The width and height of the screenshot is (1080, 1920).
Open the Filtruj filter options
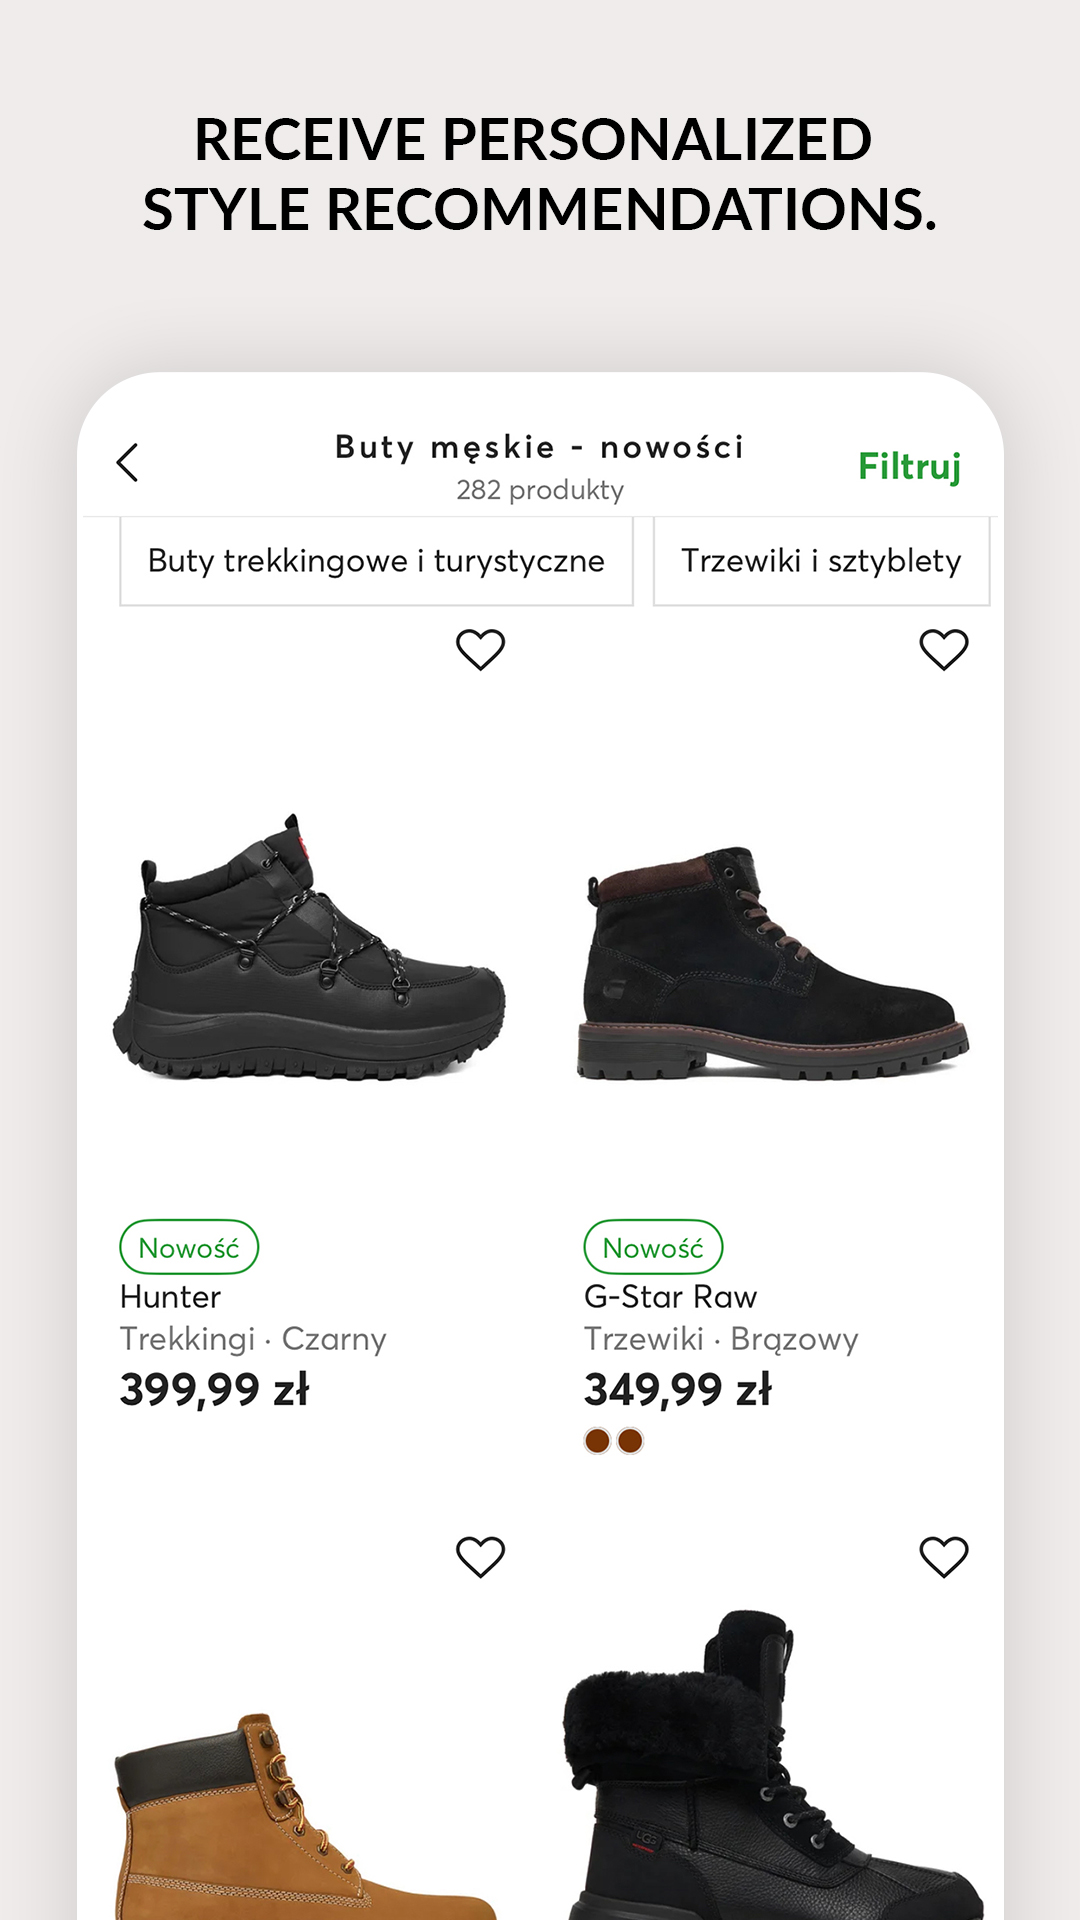(x=909, y=466)
